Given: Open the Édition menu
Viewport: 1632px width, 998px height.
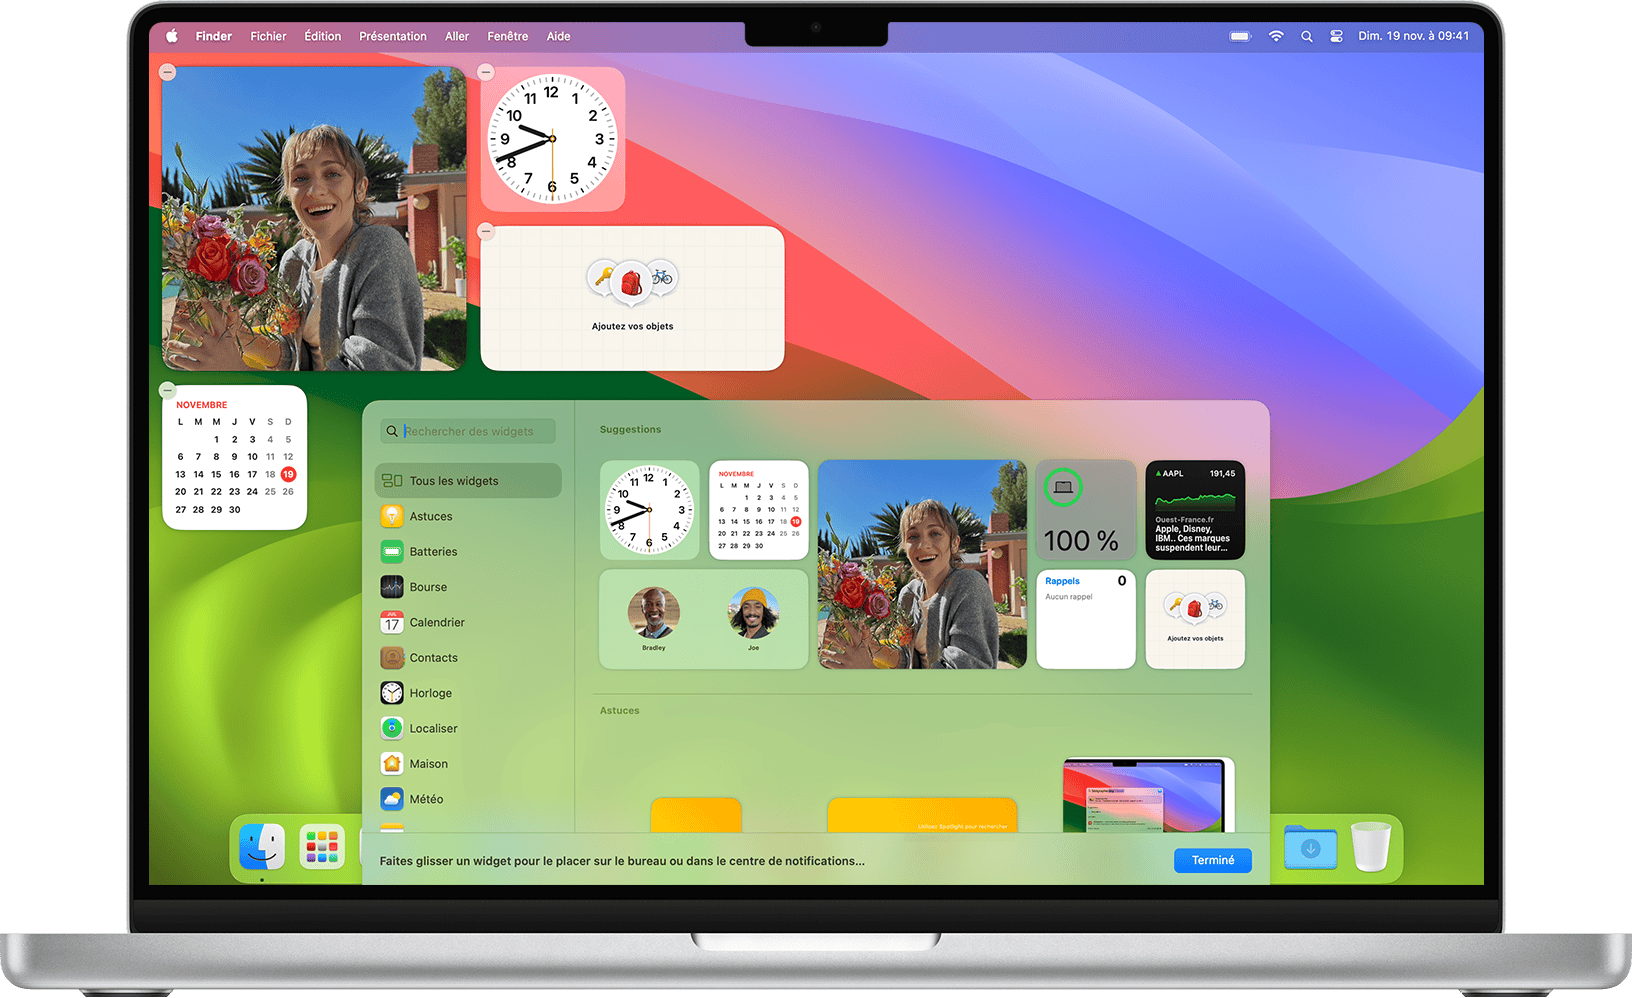Looking at the screenshot, I should (x=322, y=36).
